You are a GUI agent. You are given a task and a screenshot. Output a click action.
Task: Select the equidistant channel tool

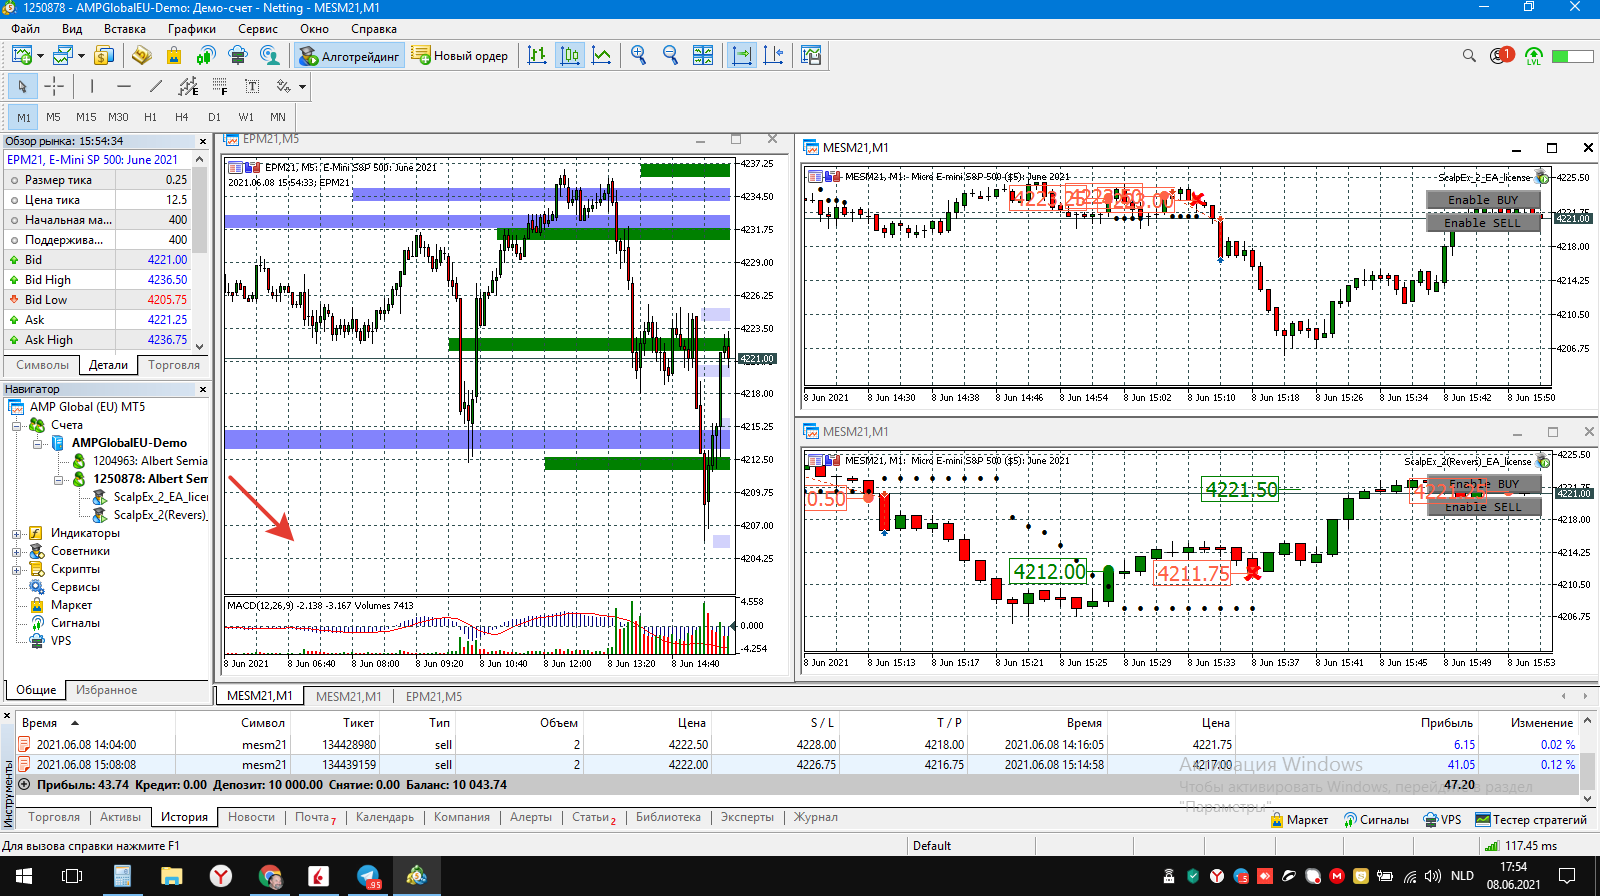point(188,87)
